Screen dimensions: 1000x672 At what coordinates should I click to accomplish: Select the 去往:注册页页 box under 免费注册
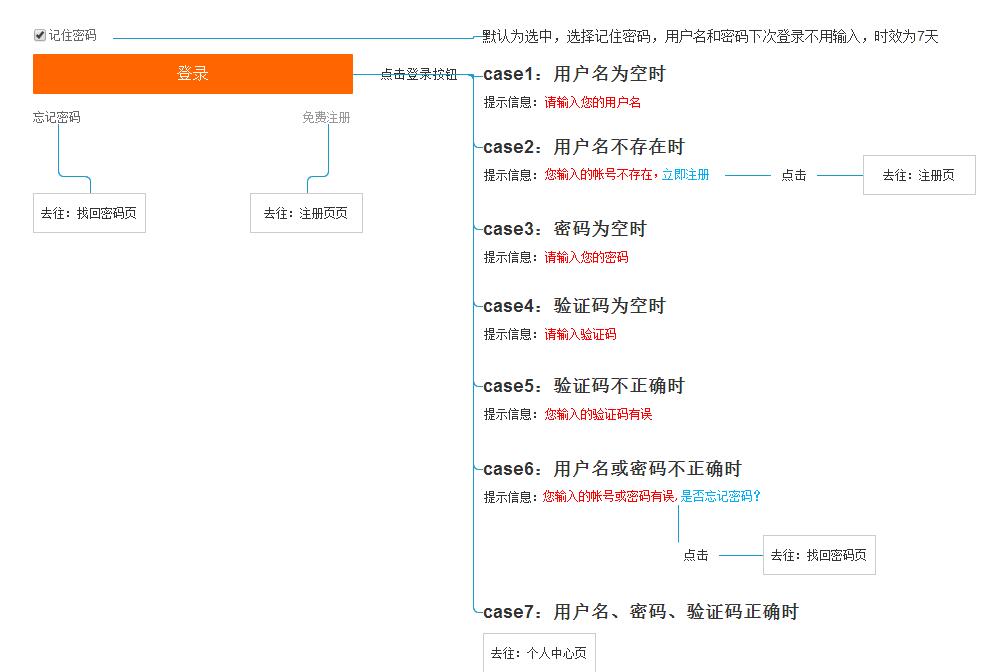click(306, 213)
